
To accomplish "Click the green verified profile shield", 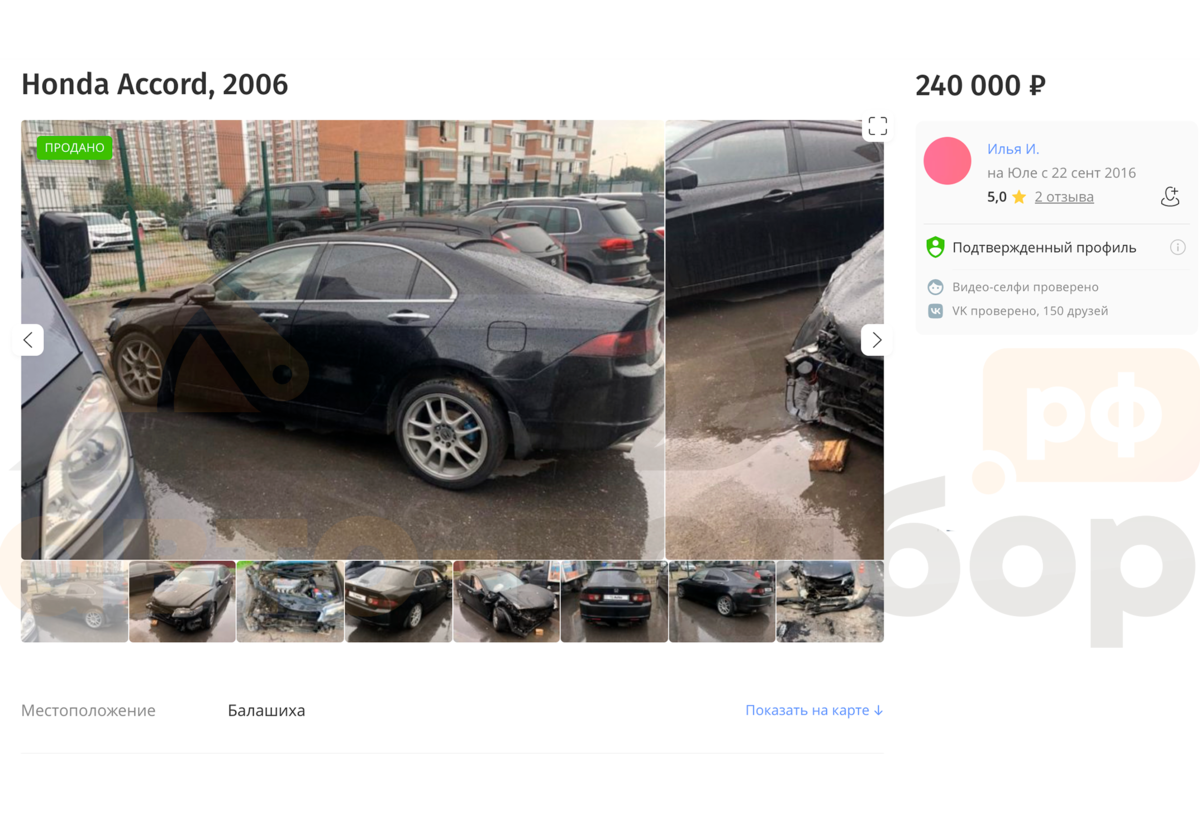I will point(935,247).
